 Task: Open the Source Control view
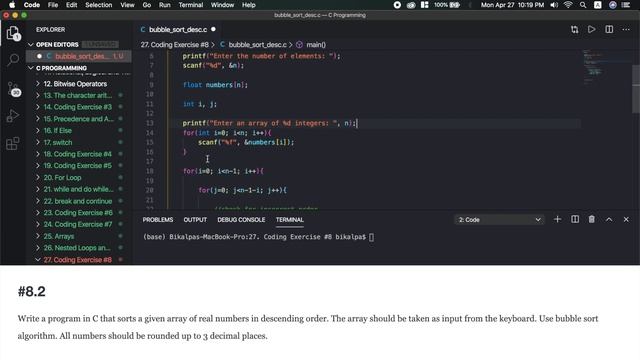(13, 89)
